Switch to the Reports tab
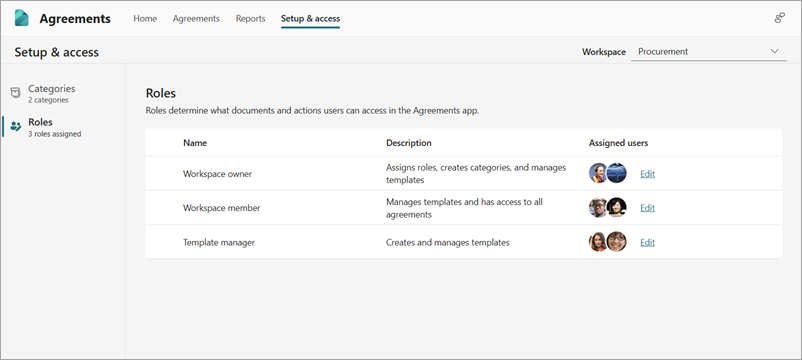Screen dimensions: 802x360 [251, 18]
